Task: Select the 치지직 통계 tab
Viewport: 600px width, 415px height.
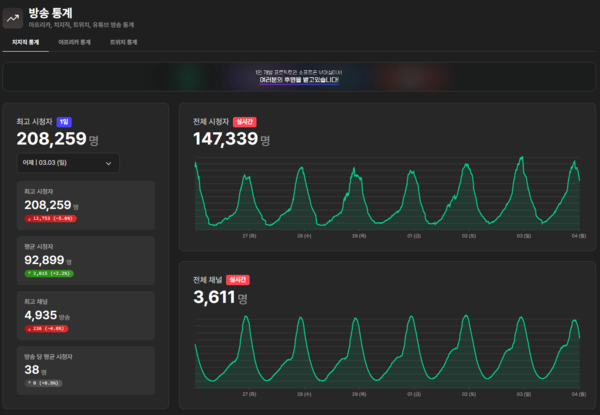Action: (25, 43)
